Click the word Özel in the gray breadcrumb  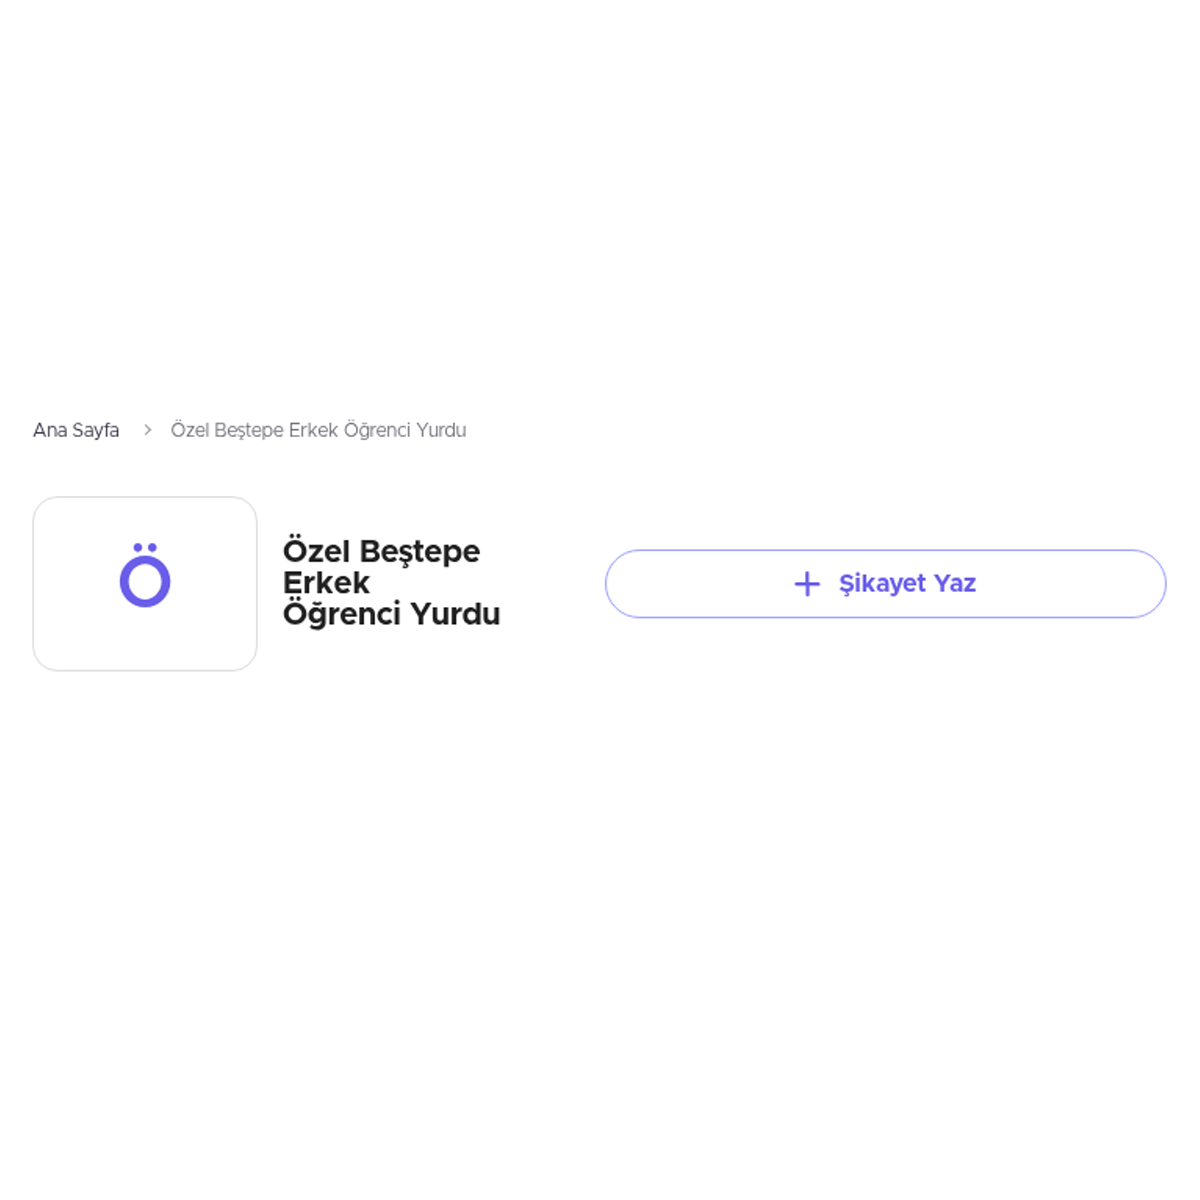coord(190,430)
